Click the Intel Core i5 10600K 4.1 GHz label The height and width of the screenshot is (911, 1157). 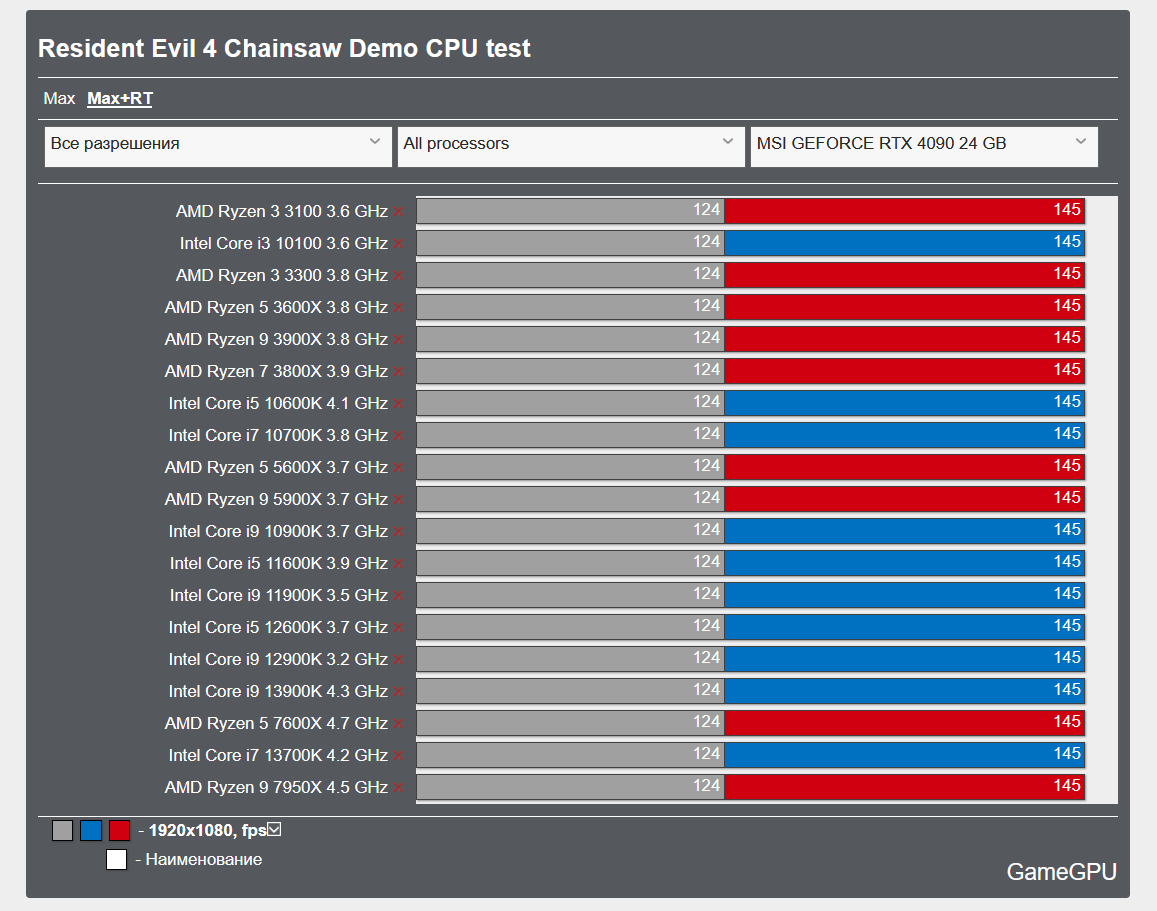277,403
